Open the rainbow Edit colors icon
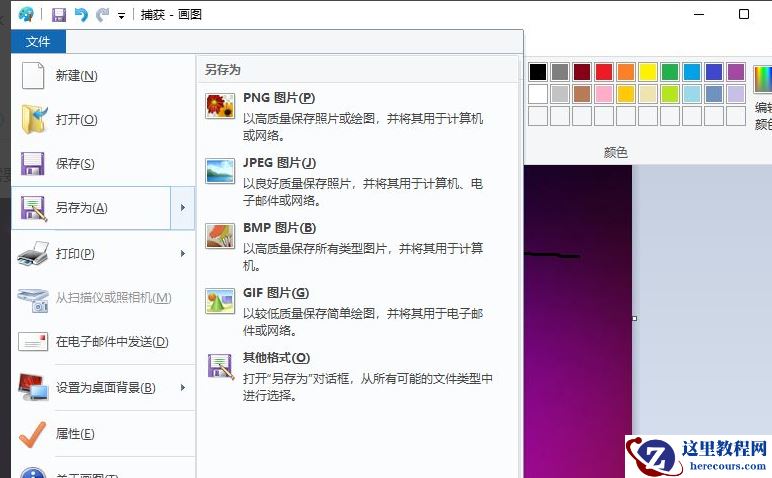The width and height of the screenshot is (772, 478). click(x=763, y=79)
